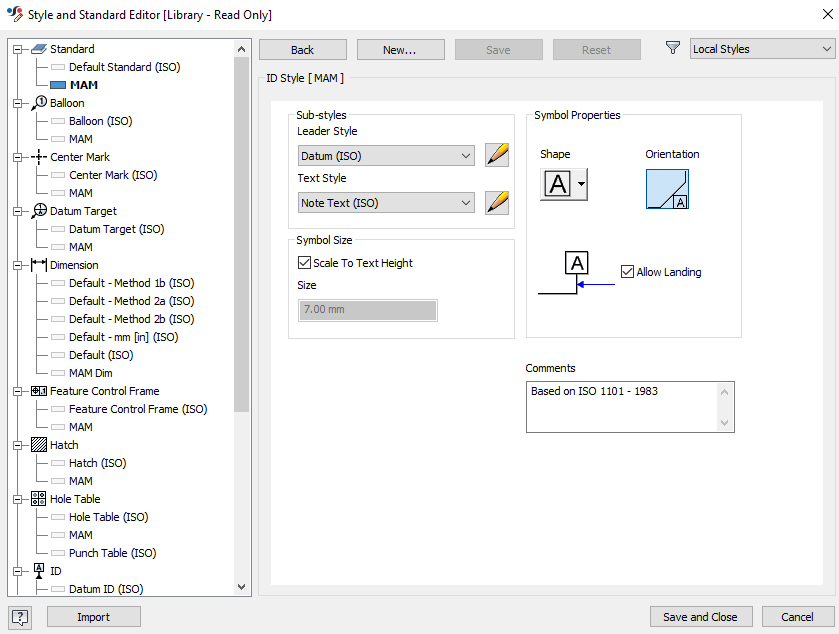Open the help question mark icon
Screen dimensions: 839x634
tap(20, 617)
